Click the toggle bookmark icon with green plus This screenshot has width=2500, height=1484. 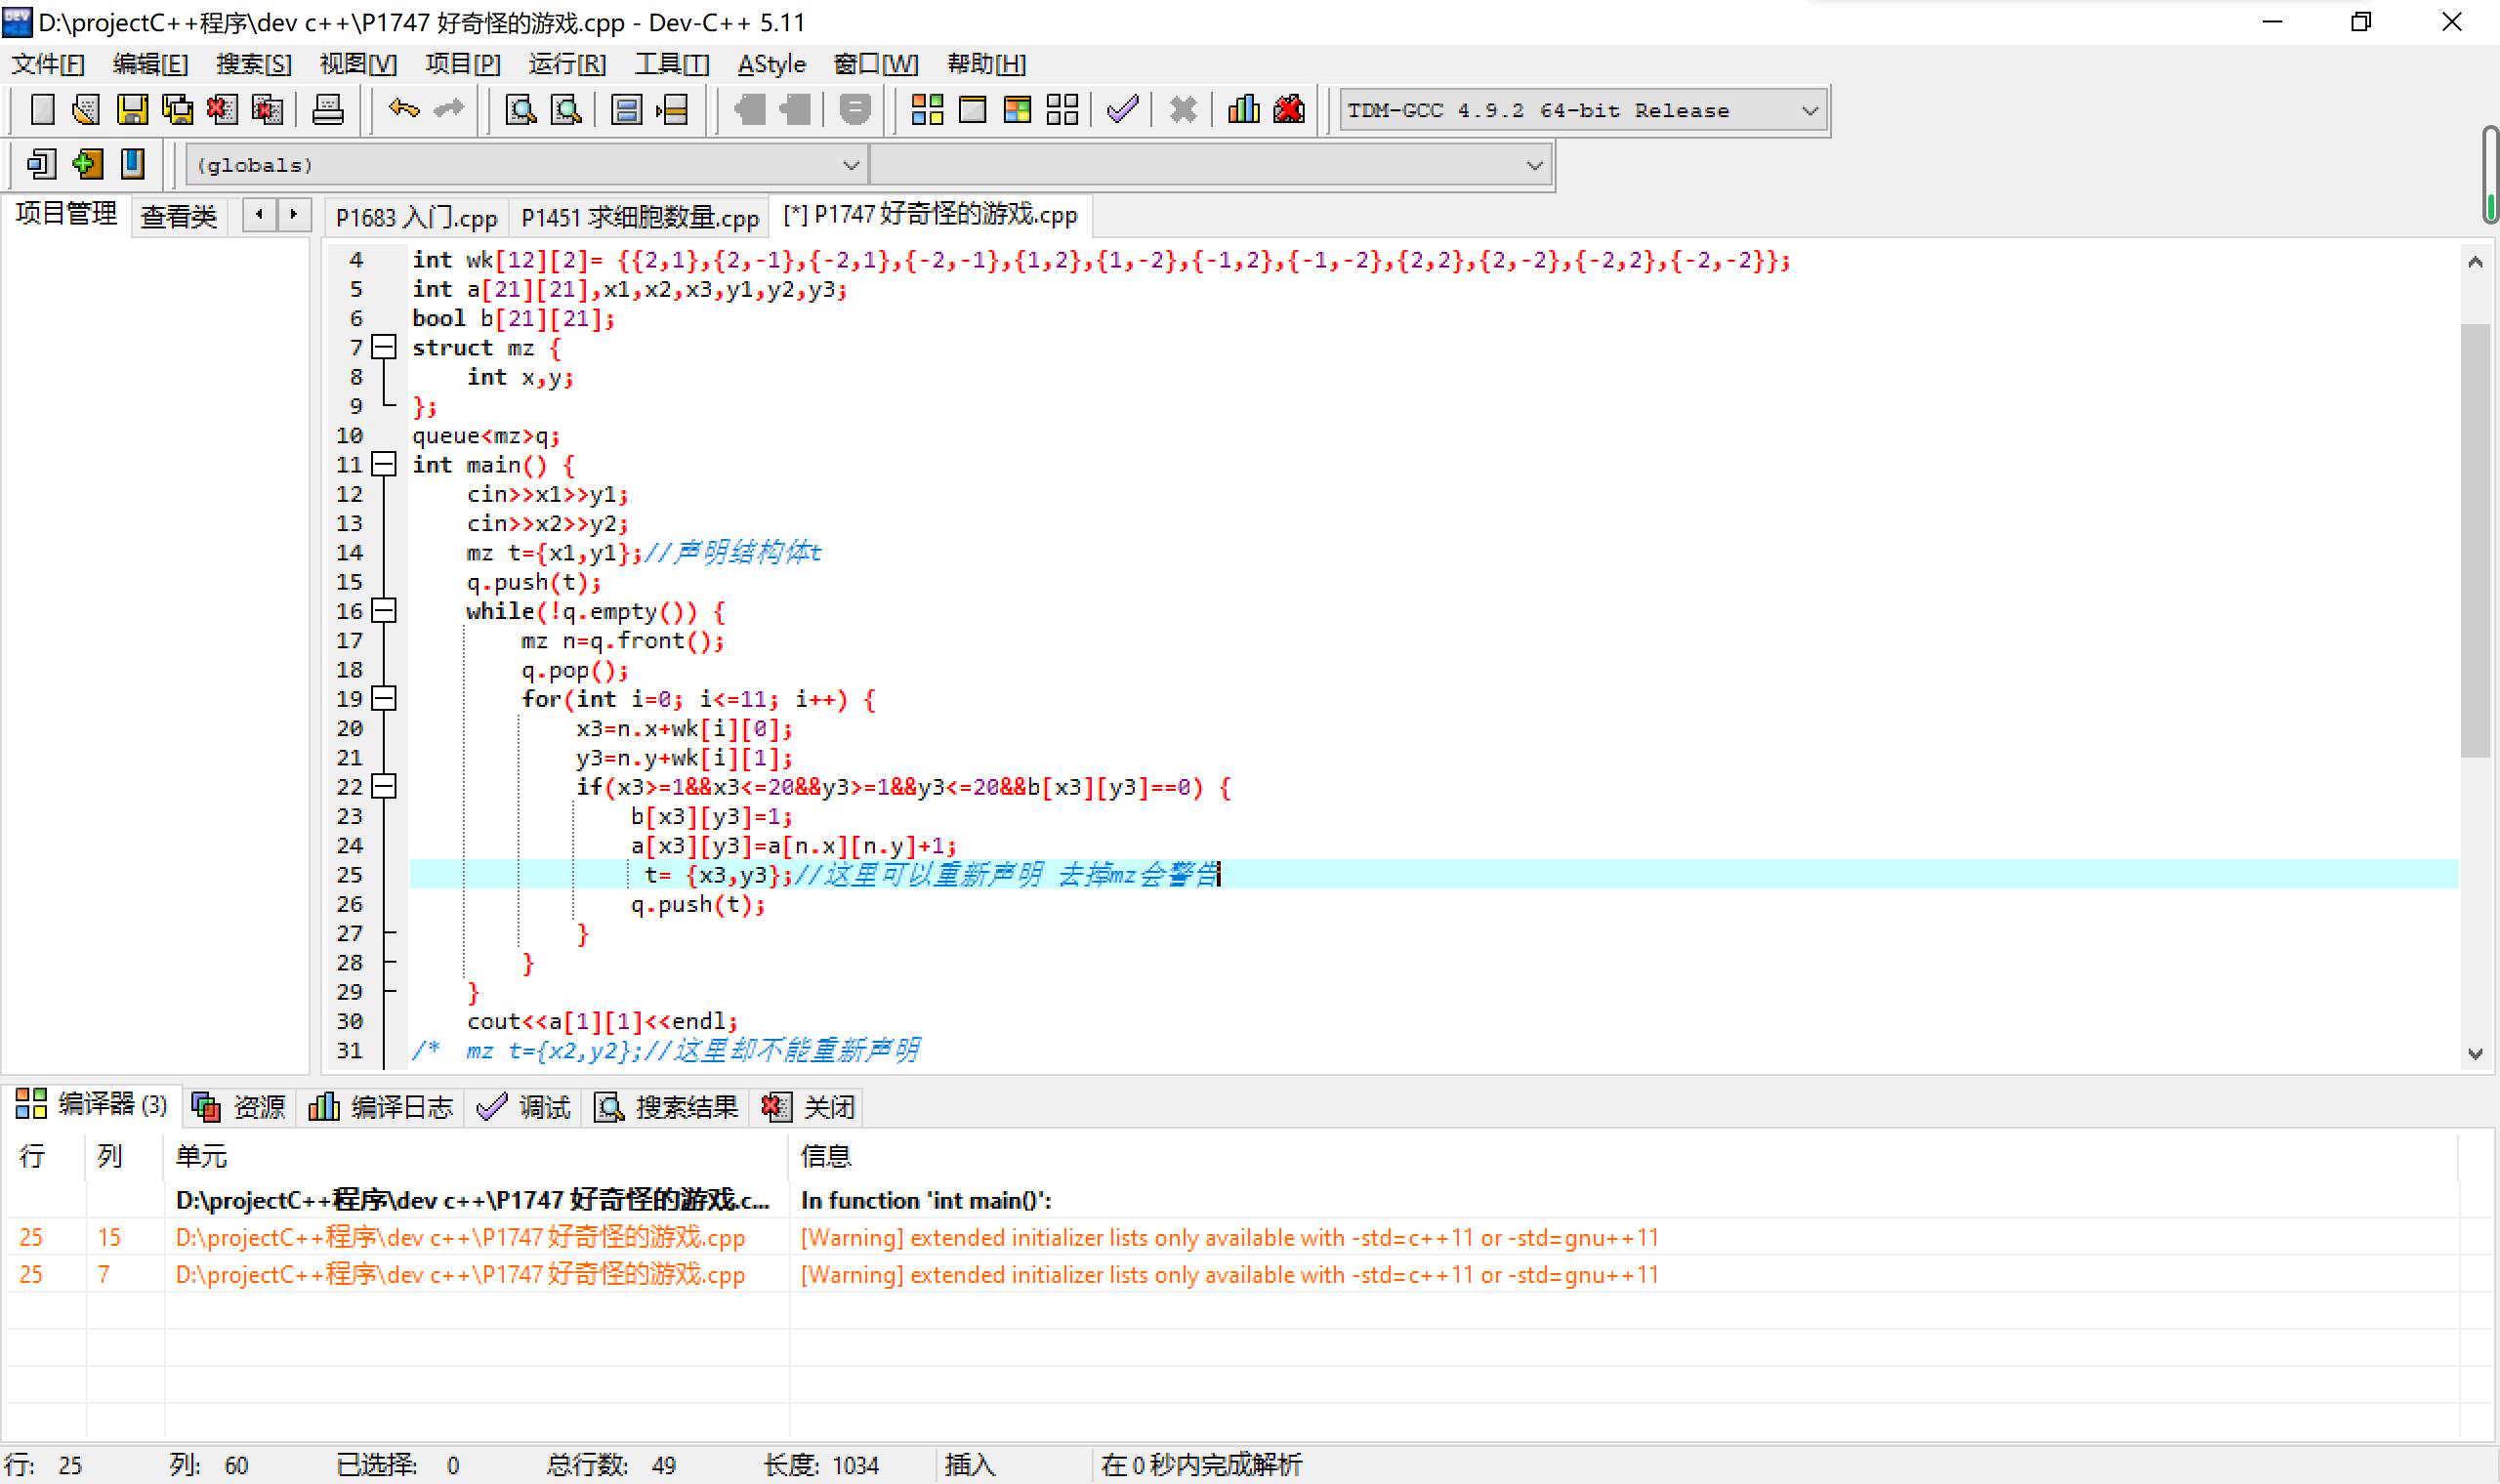pyautogui.click(x=87, y=164)
